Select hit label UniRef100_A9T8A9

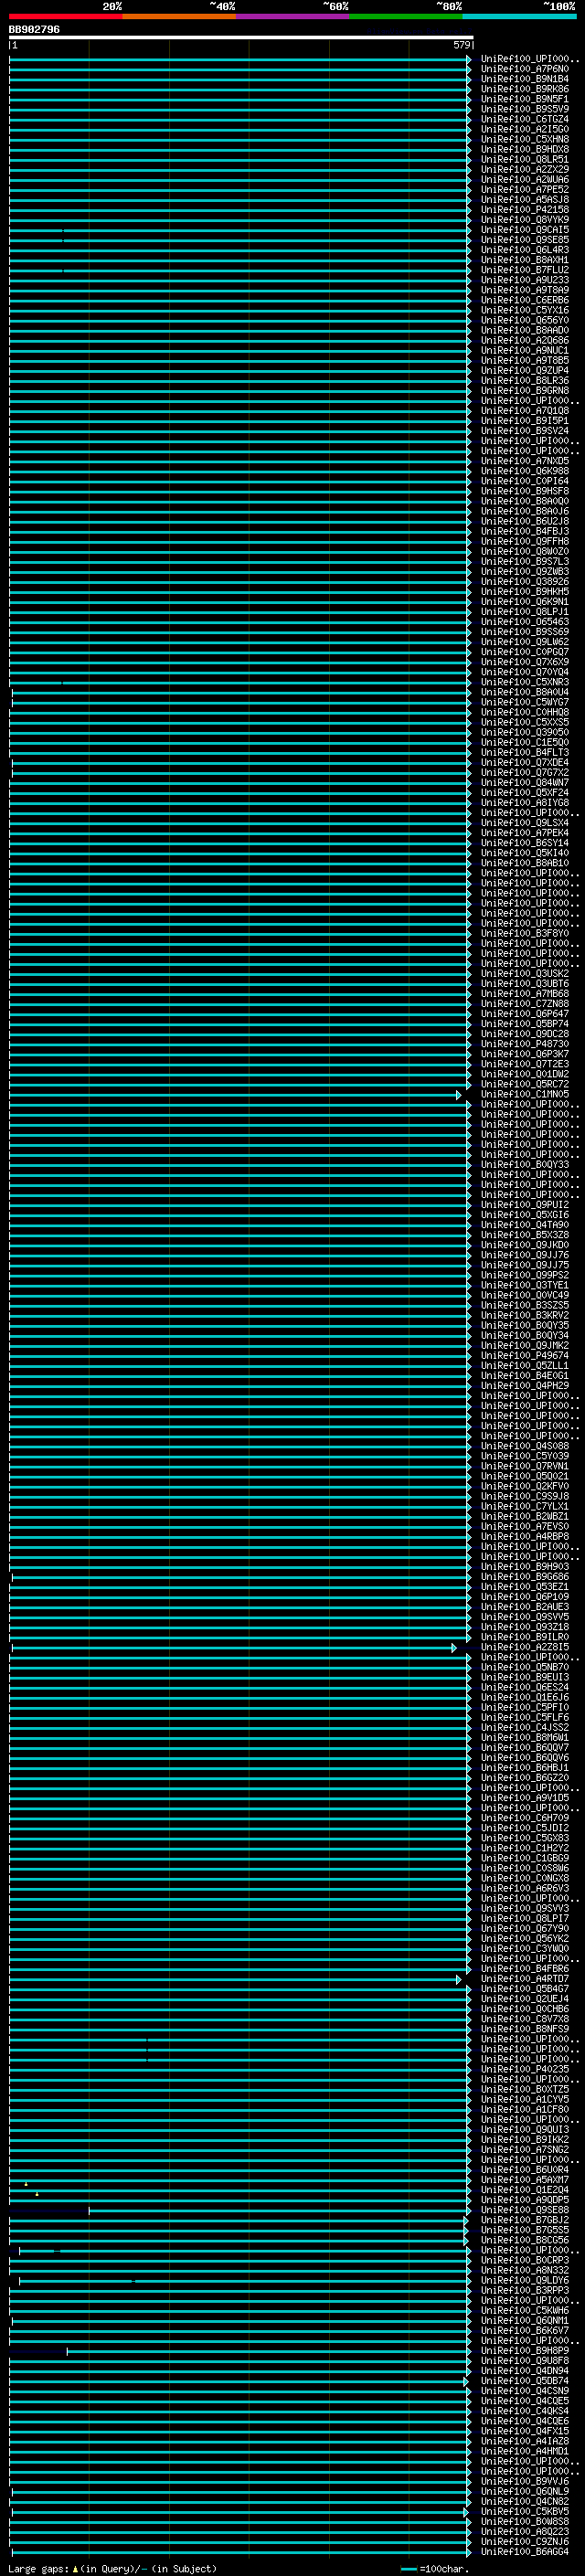click(525, 290)
